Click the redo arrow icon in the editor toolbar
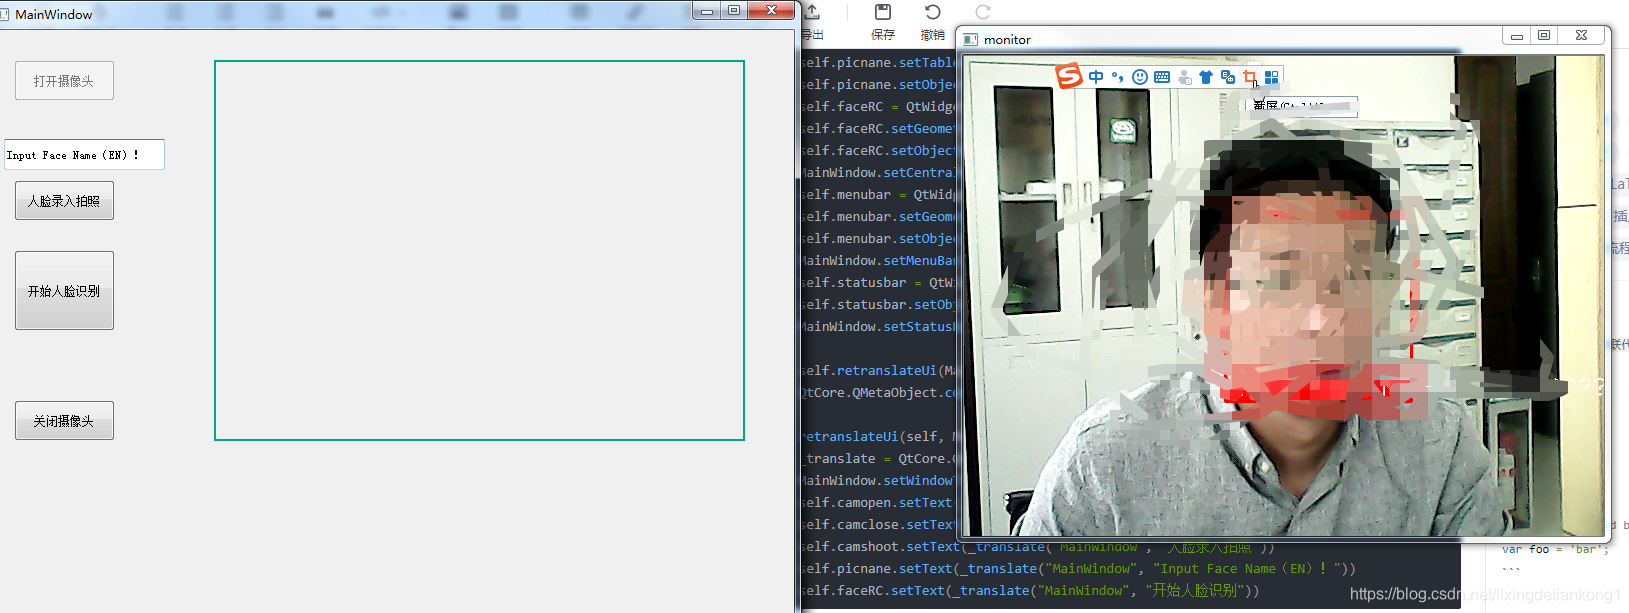Image resolution: width=1629 pixels, height=613 pixels. (983, 12)
